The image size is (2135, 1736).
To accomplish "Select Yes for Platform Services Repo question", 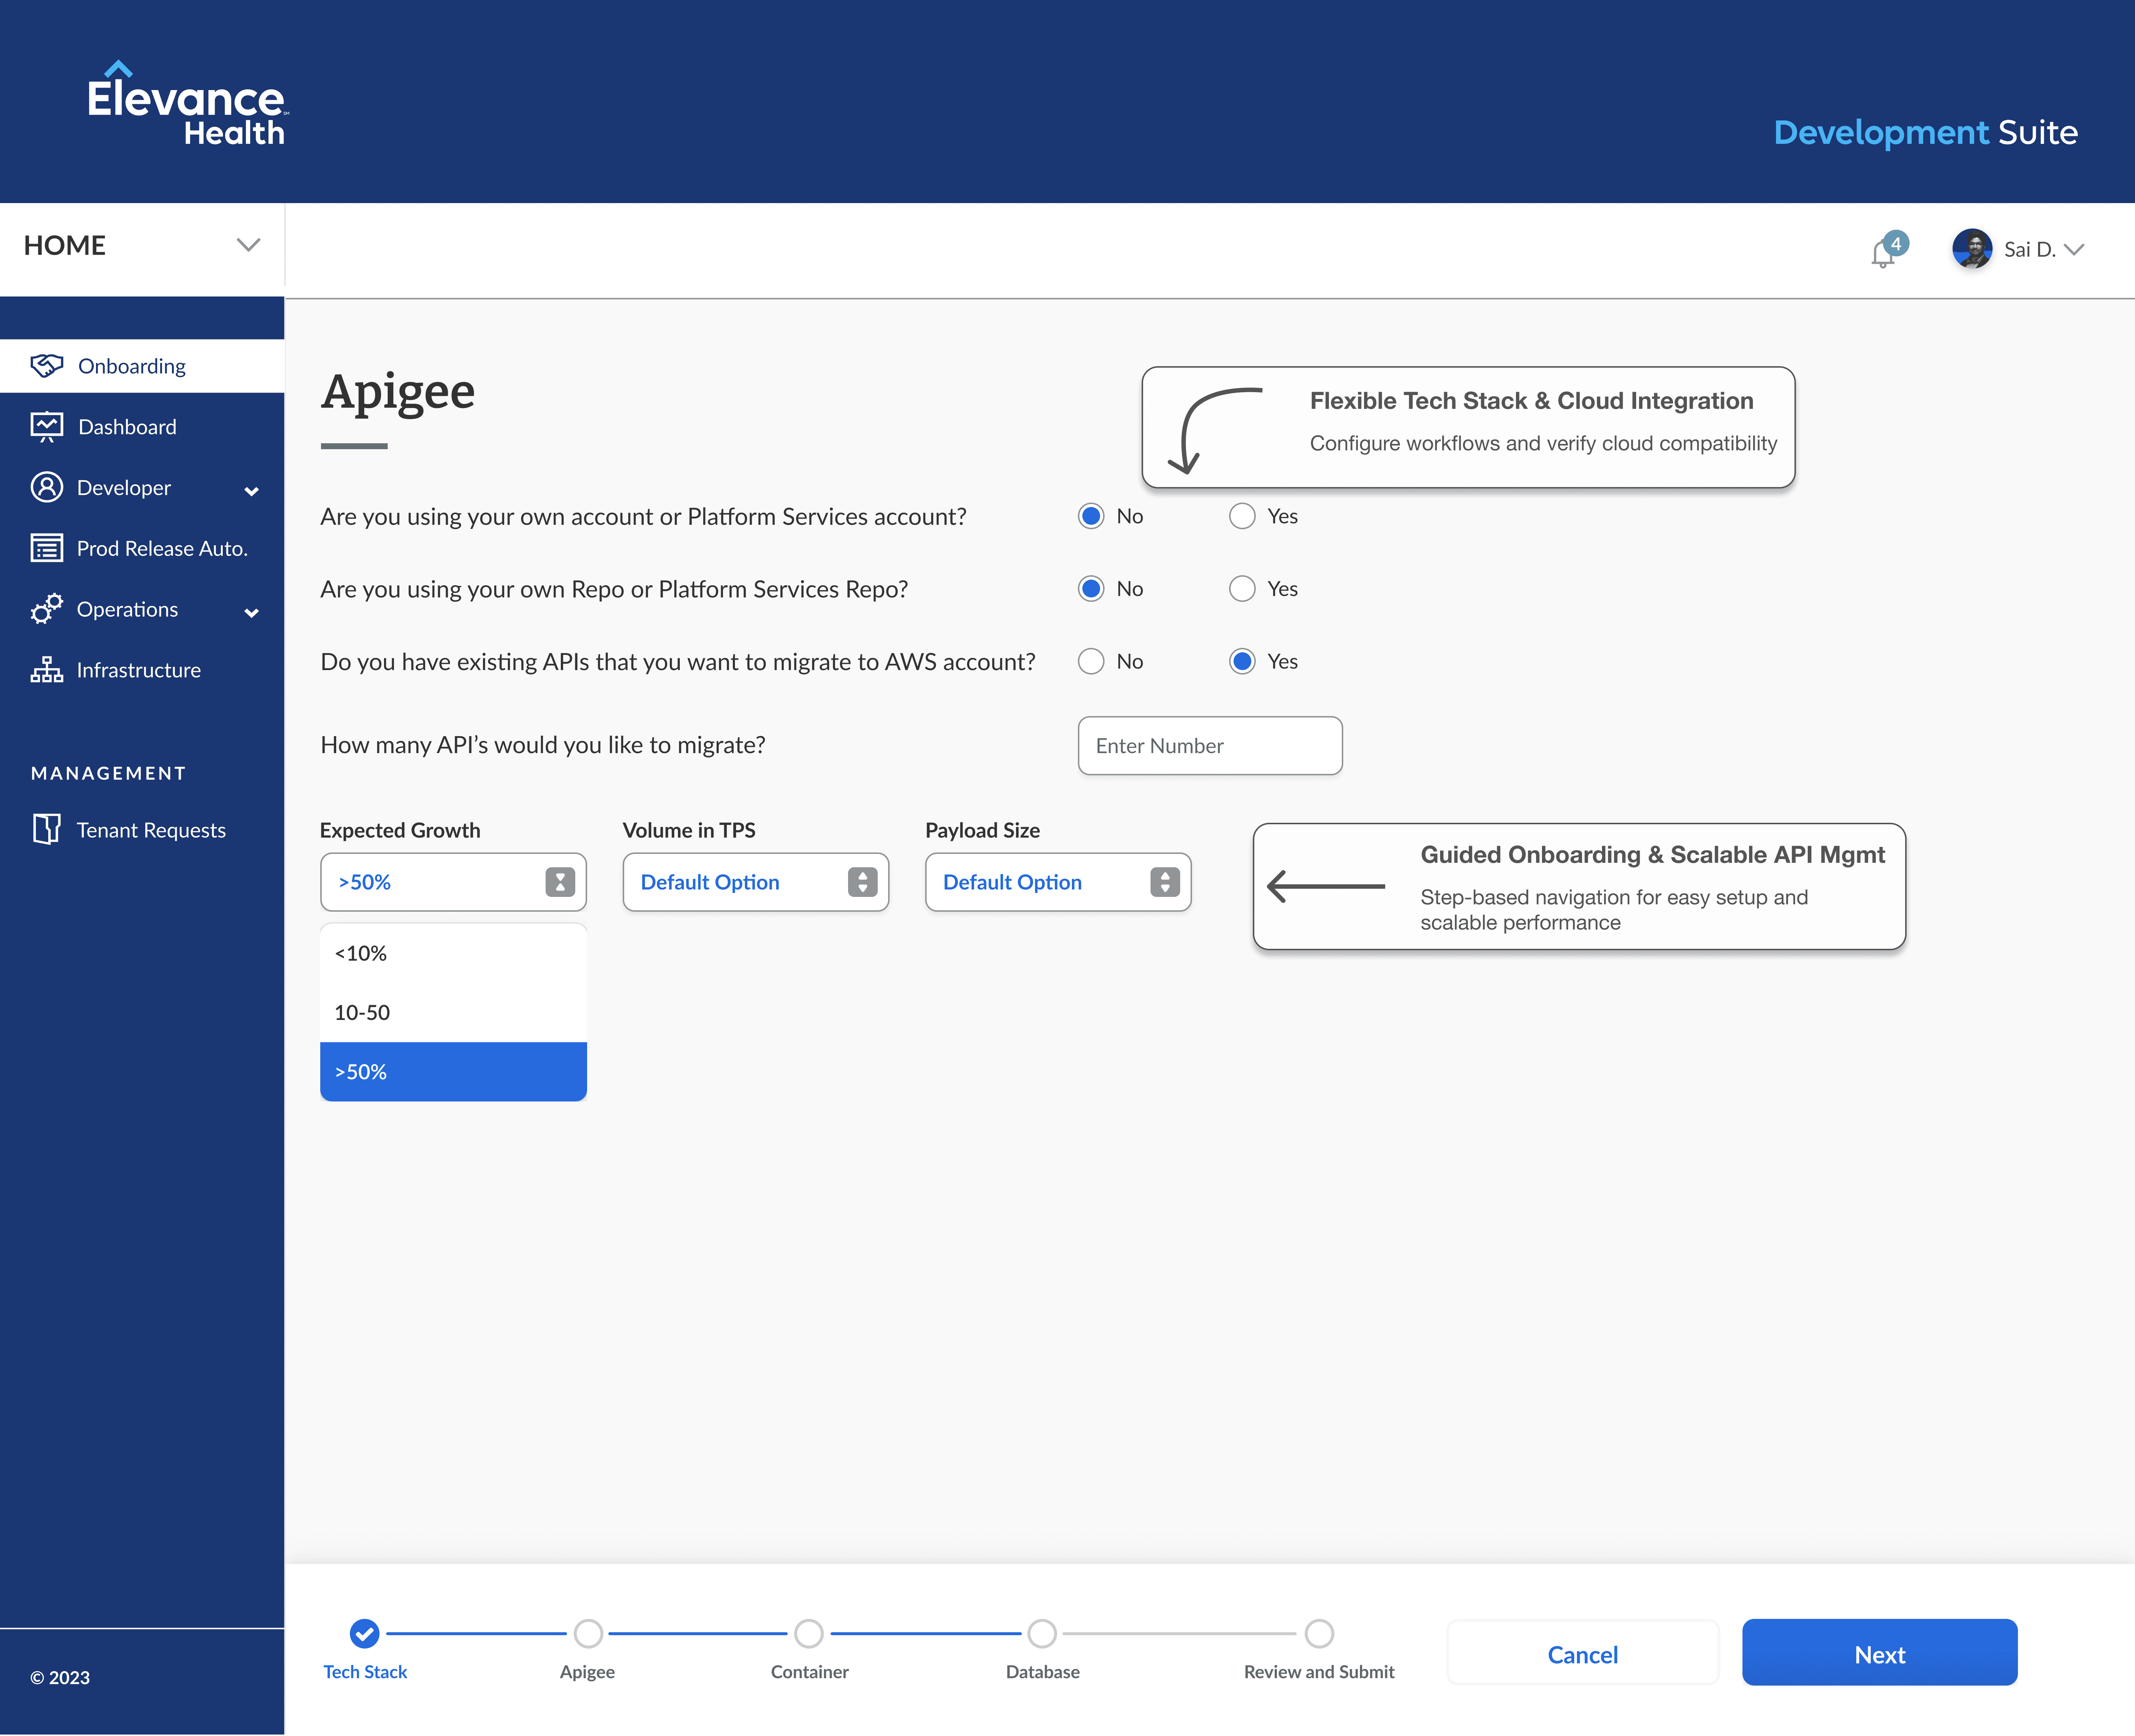I will pos(1242,589).
